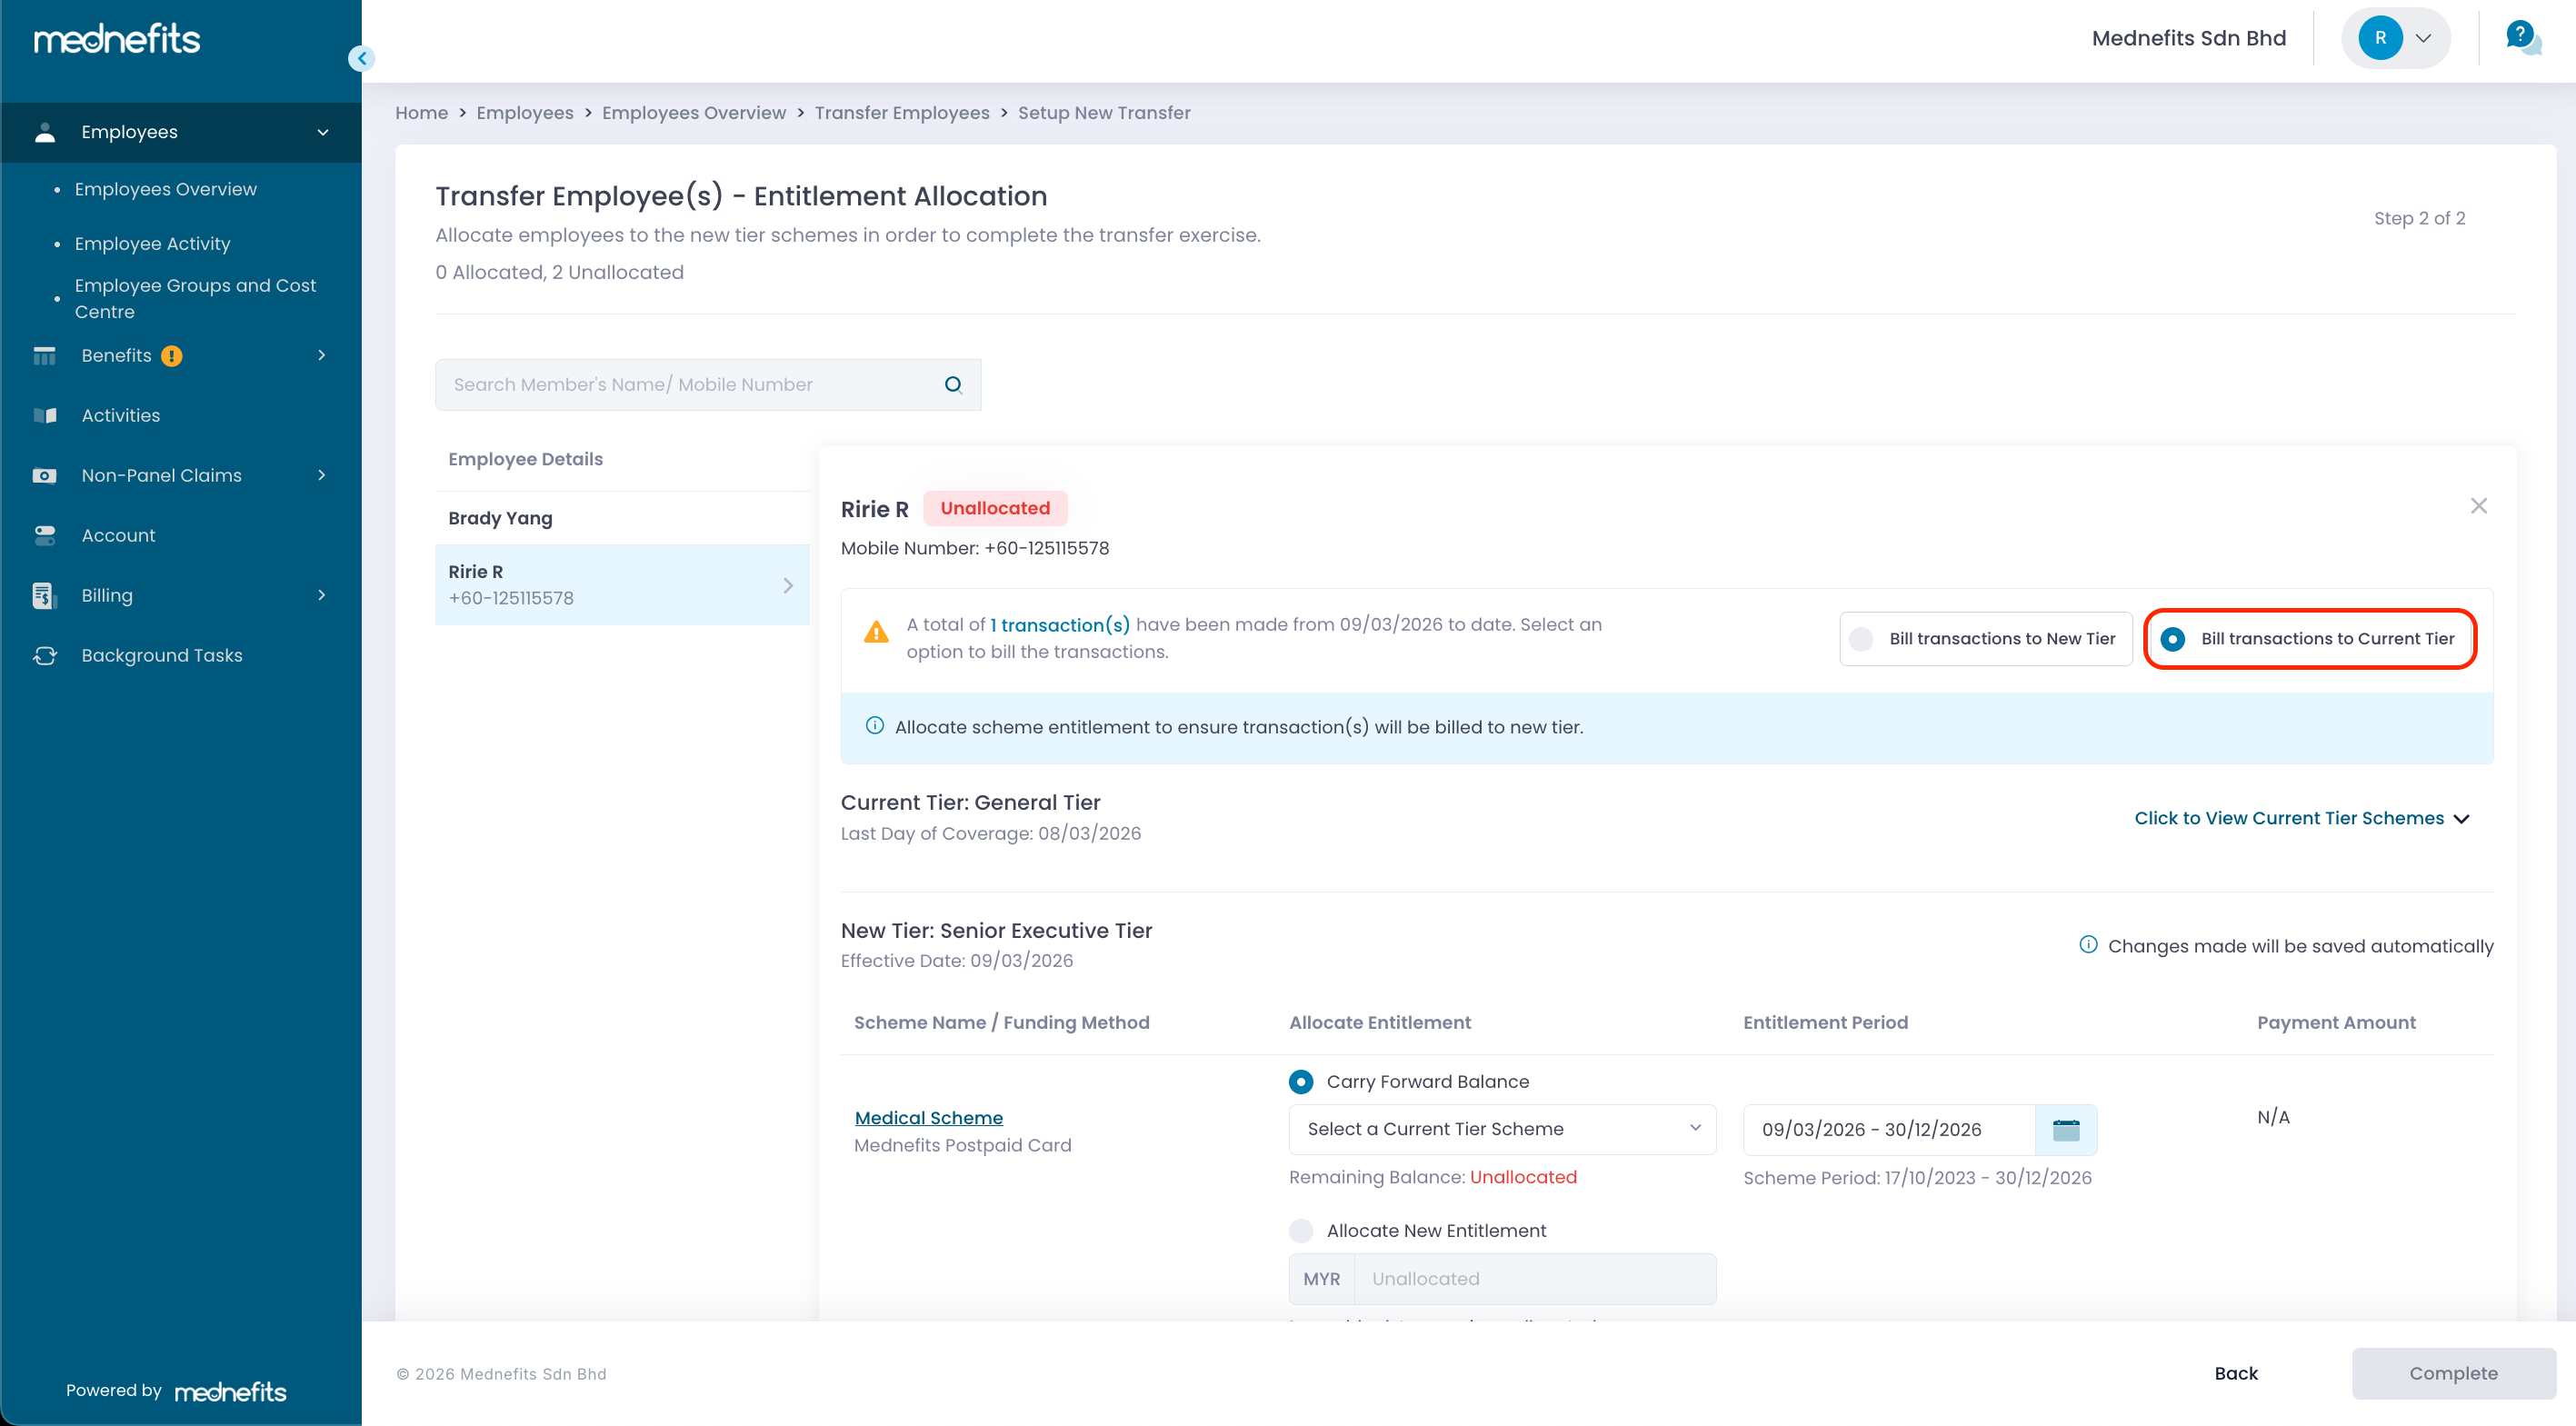Click the search magnifier icon
Image resolution: width=2576 pixels, height=1426 pixels.
click(953, 384)
